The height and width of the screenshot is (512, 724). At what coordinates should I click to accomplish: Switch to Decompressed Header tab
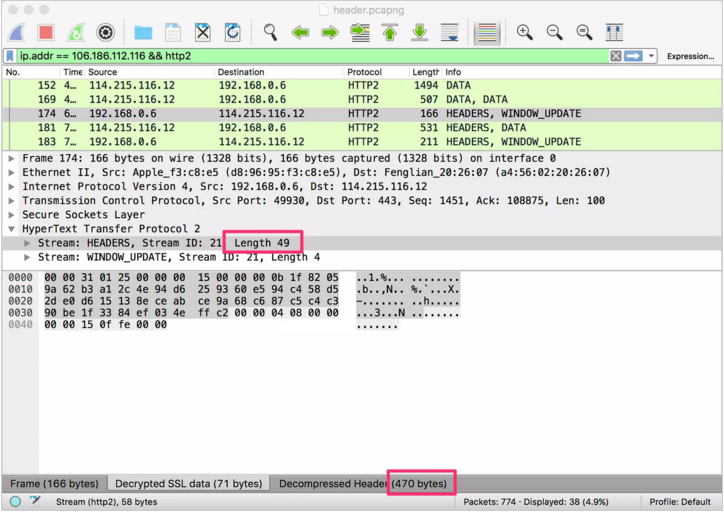(362, 484)
